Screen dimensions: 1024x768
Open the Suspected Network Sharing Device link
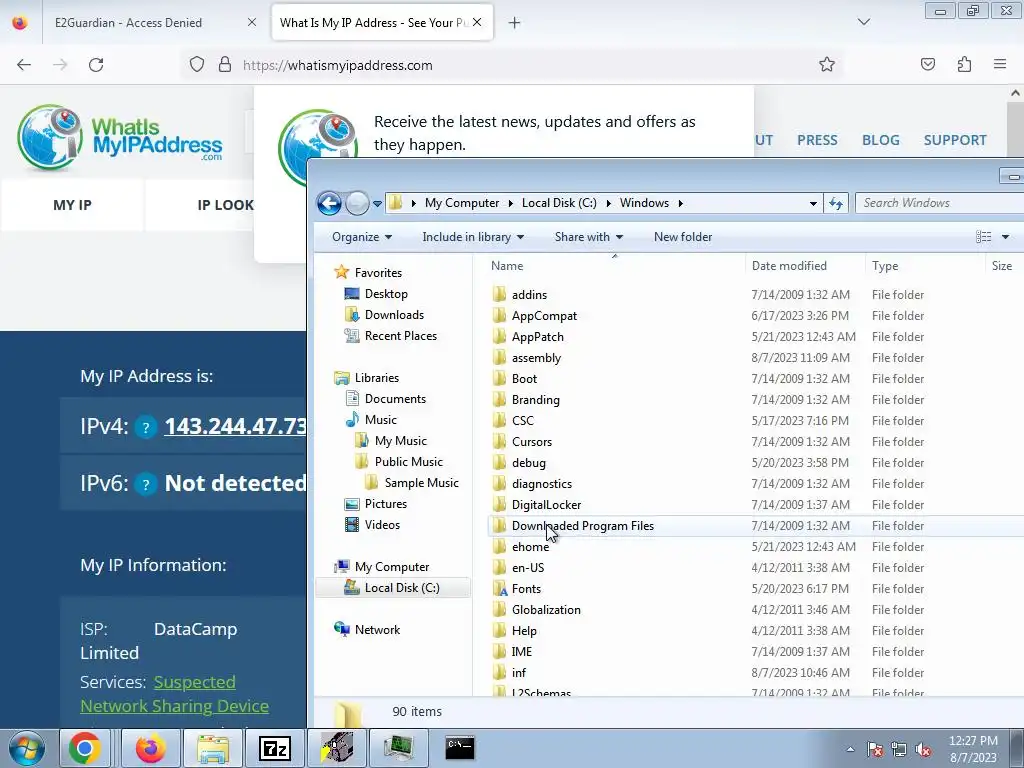coord(174,694)
